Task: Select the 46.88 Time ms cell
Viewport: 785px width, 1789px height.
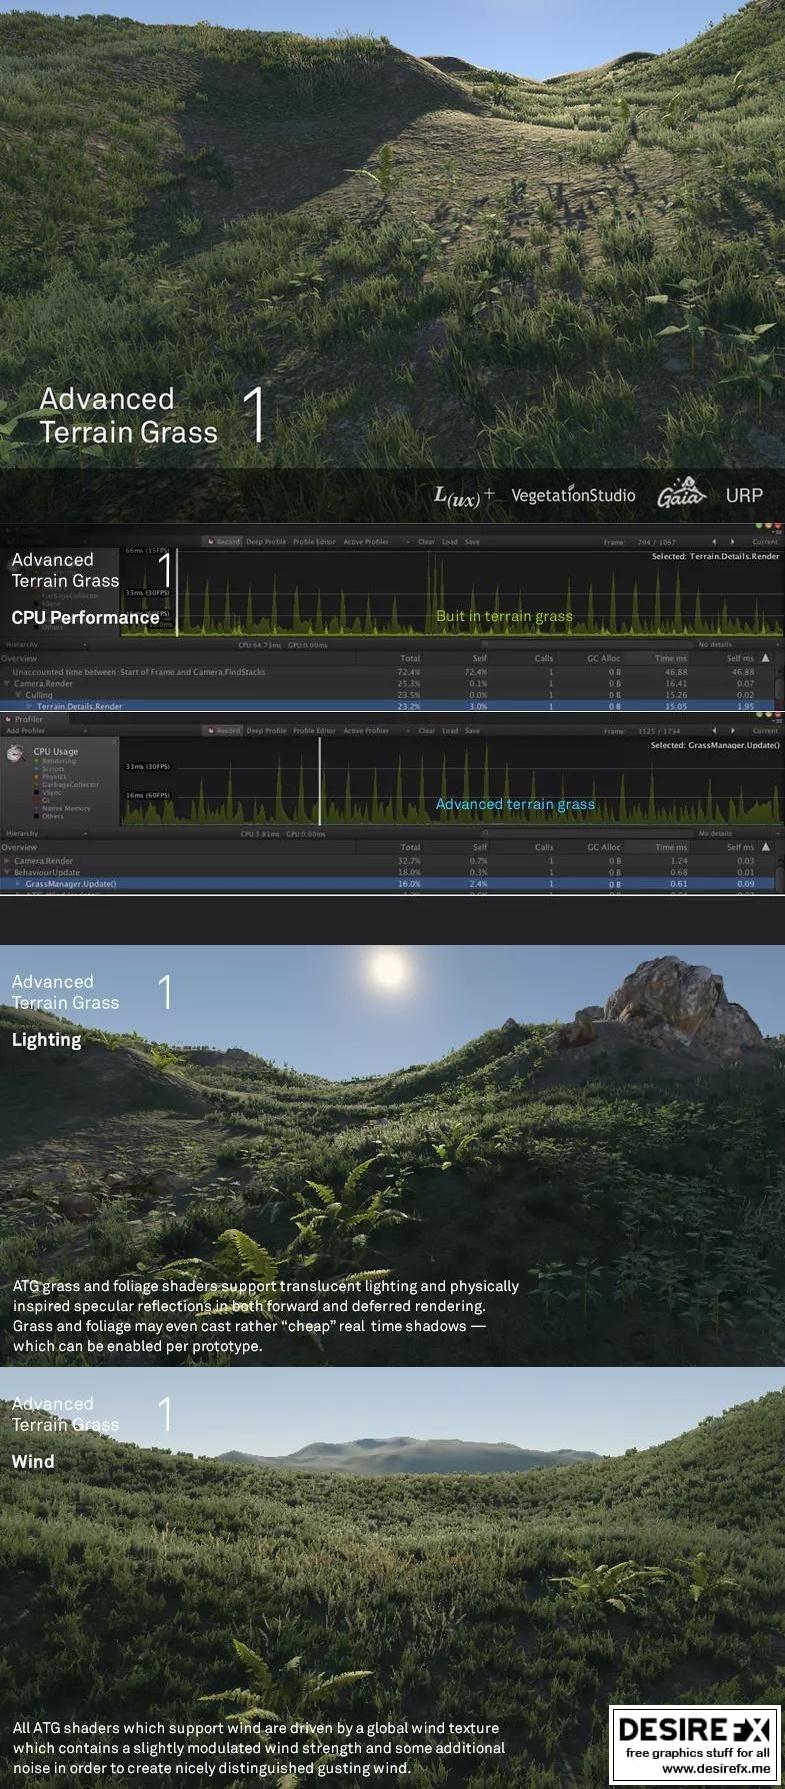Action: pyautogui.click(x=676, y=672)
